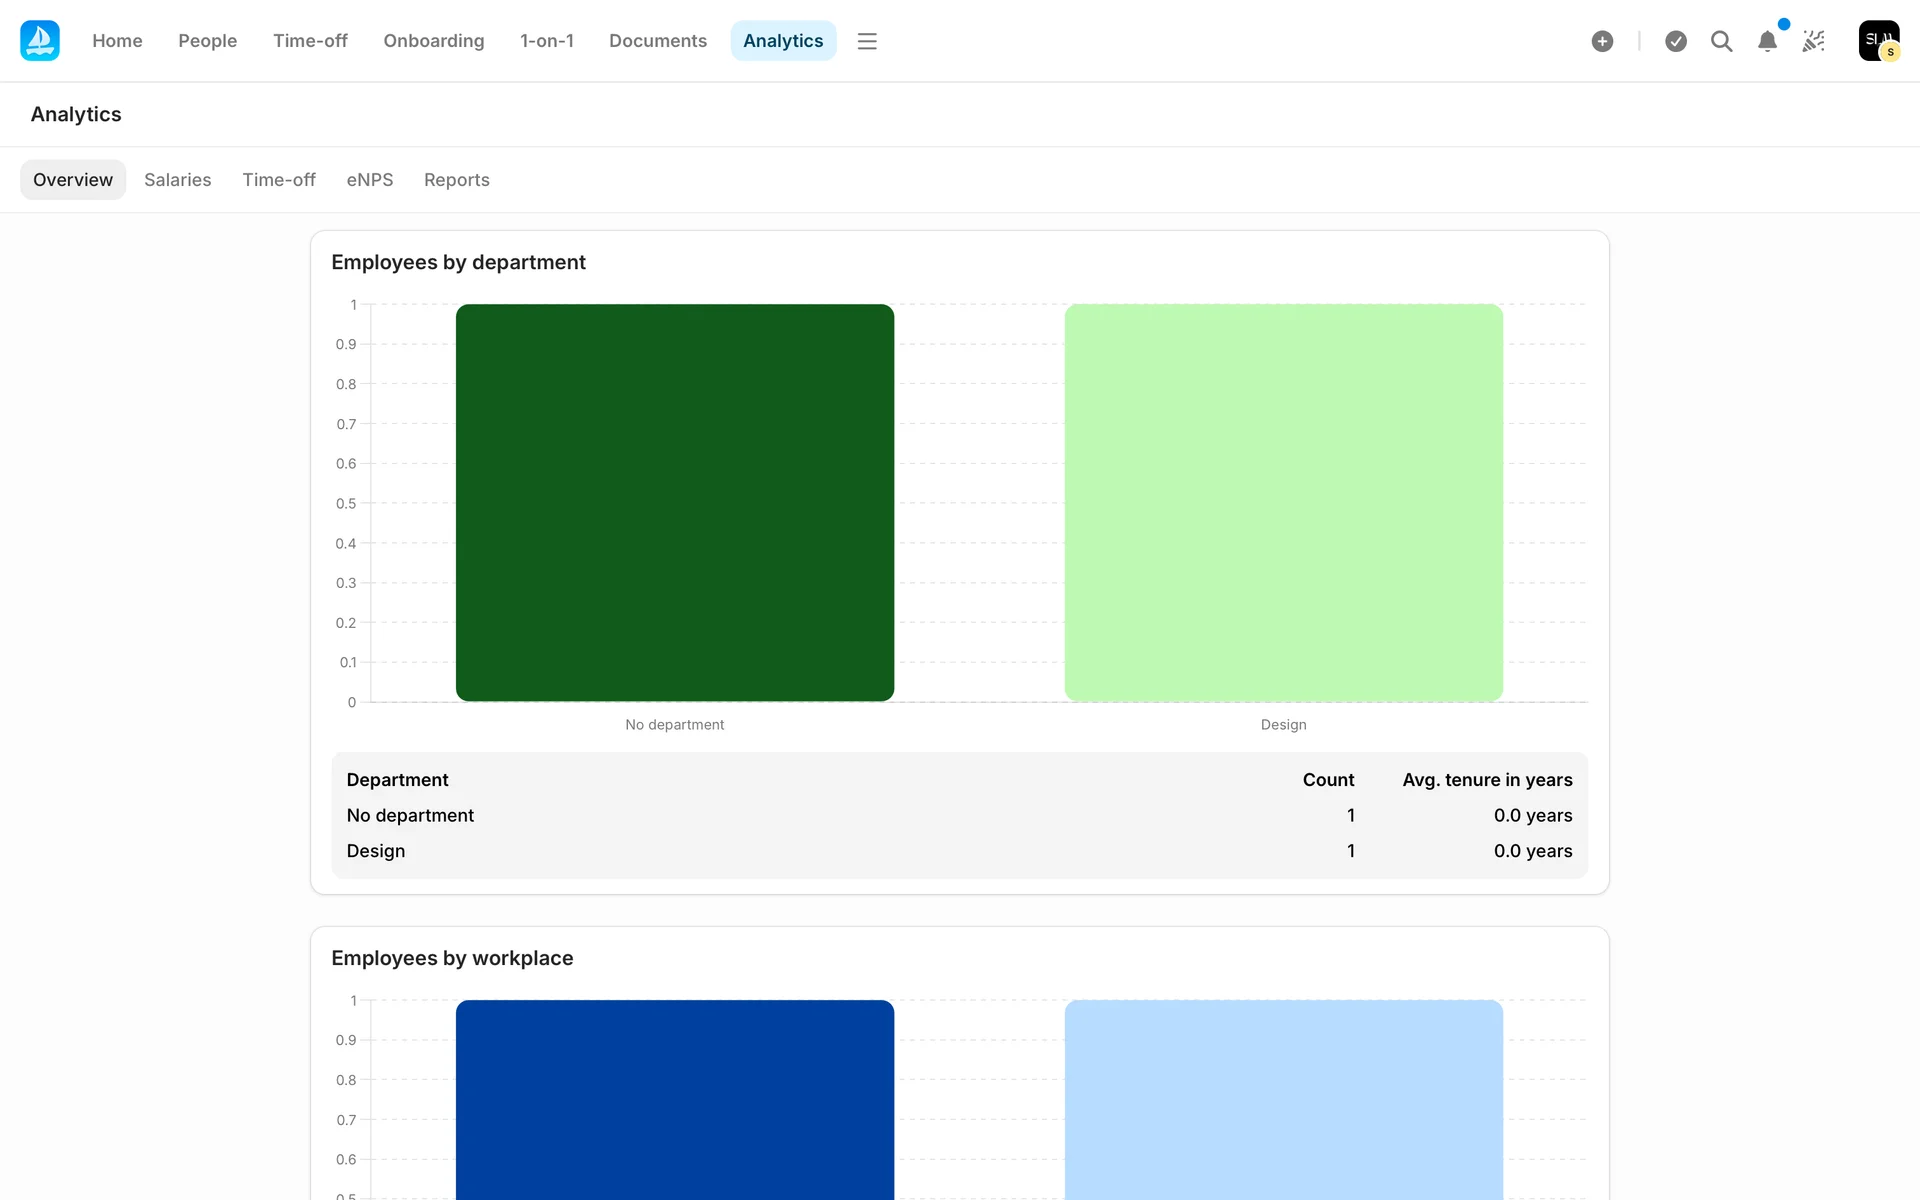
Task: Switch to the eNPS tab
Action: click(x=369, y=180)
